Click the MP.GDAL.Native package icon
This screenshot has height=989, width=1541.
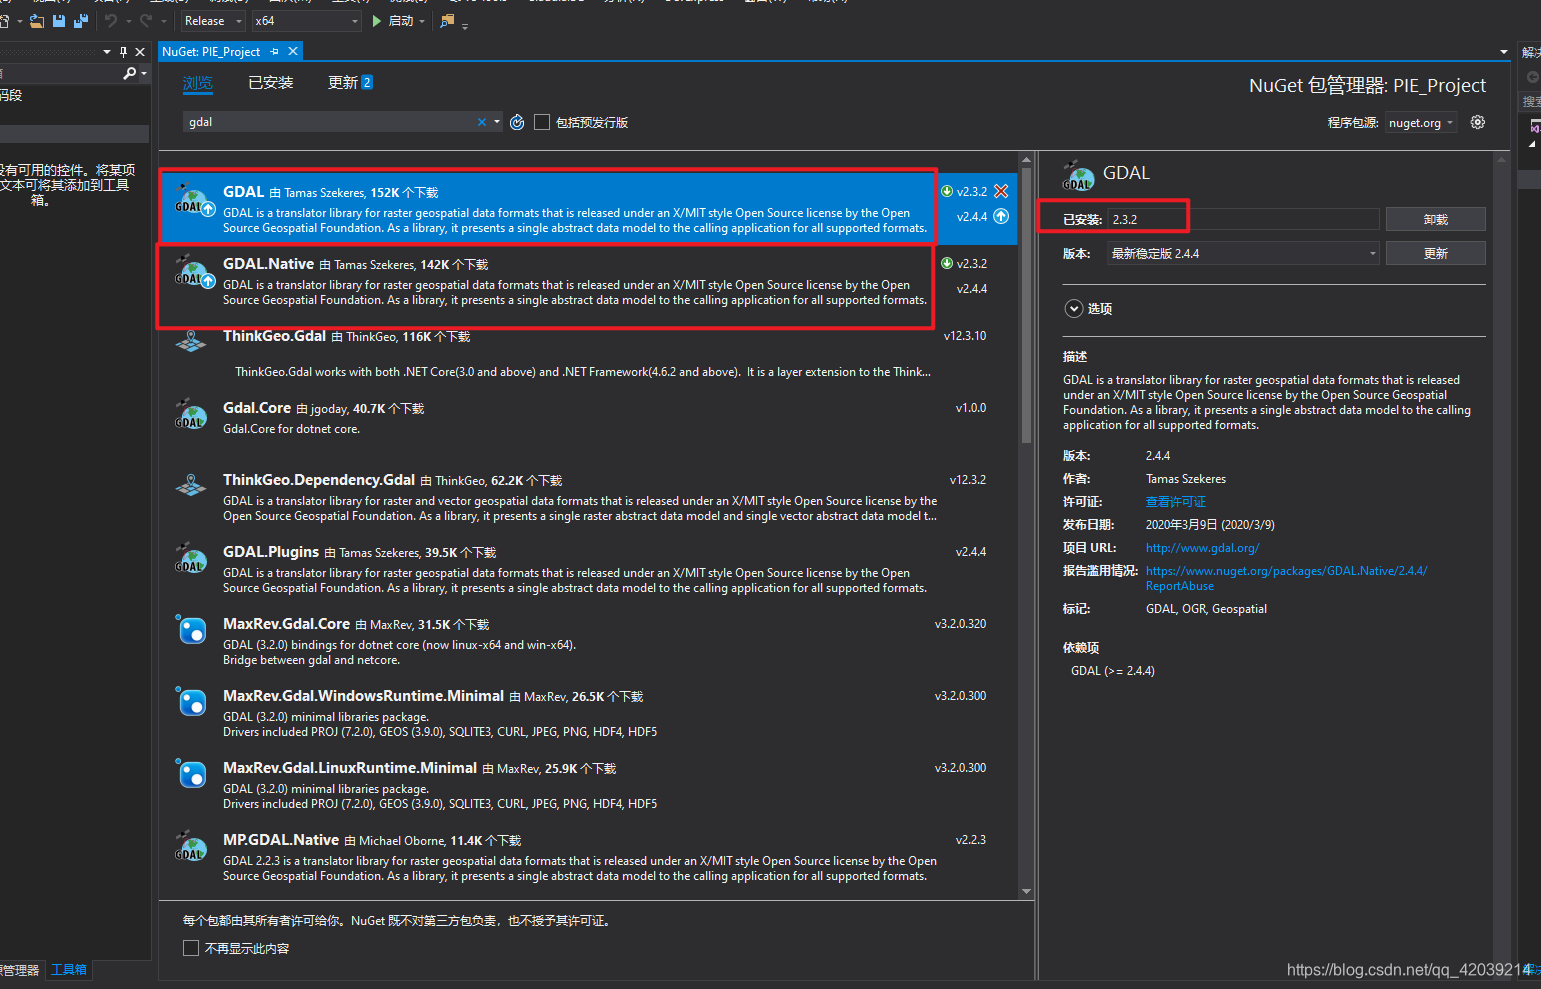(x=190, y=846)
